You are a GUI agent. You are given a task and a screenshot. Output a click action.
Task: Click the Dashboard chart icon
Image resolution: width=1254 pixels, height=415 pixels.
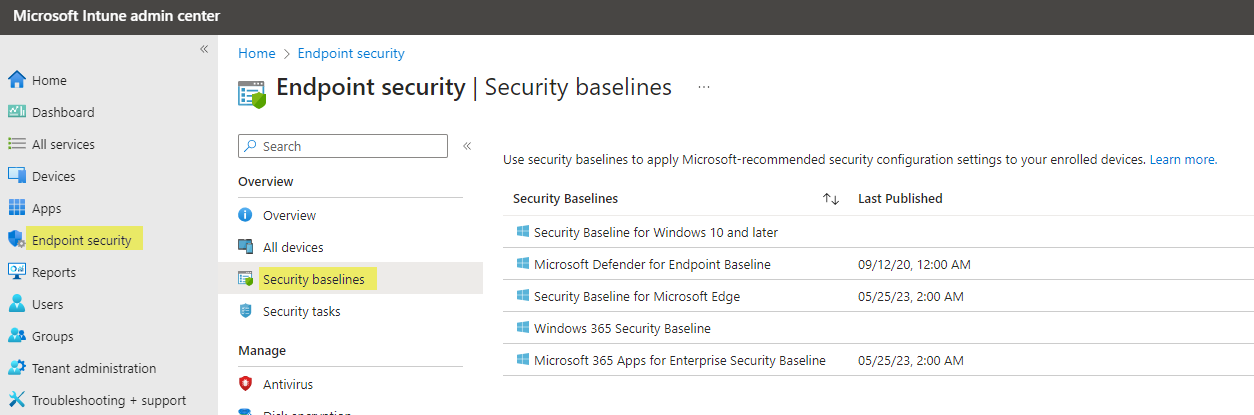tap(16, 112)
